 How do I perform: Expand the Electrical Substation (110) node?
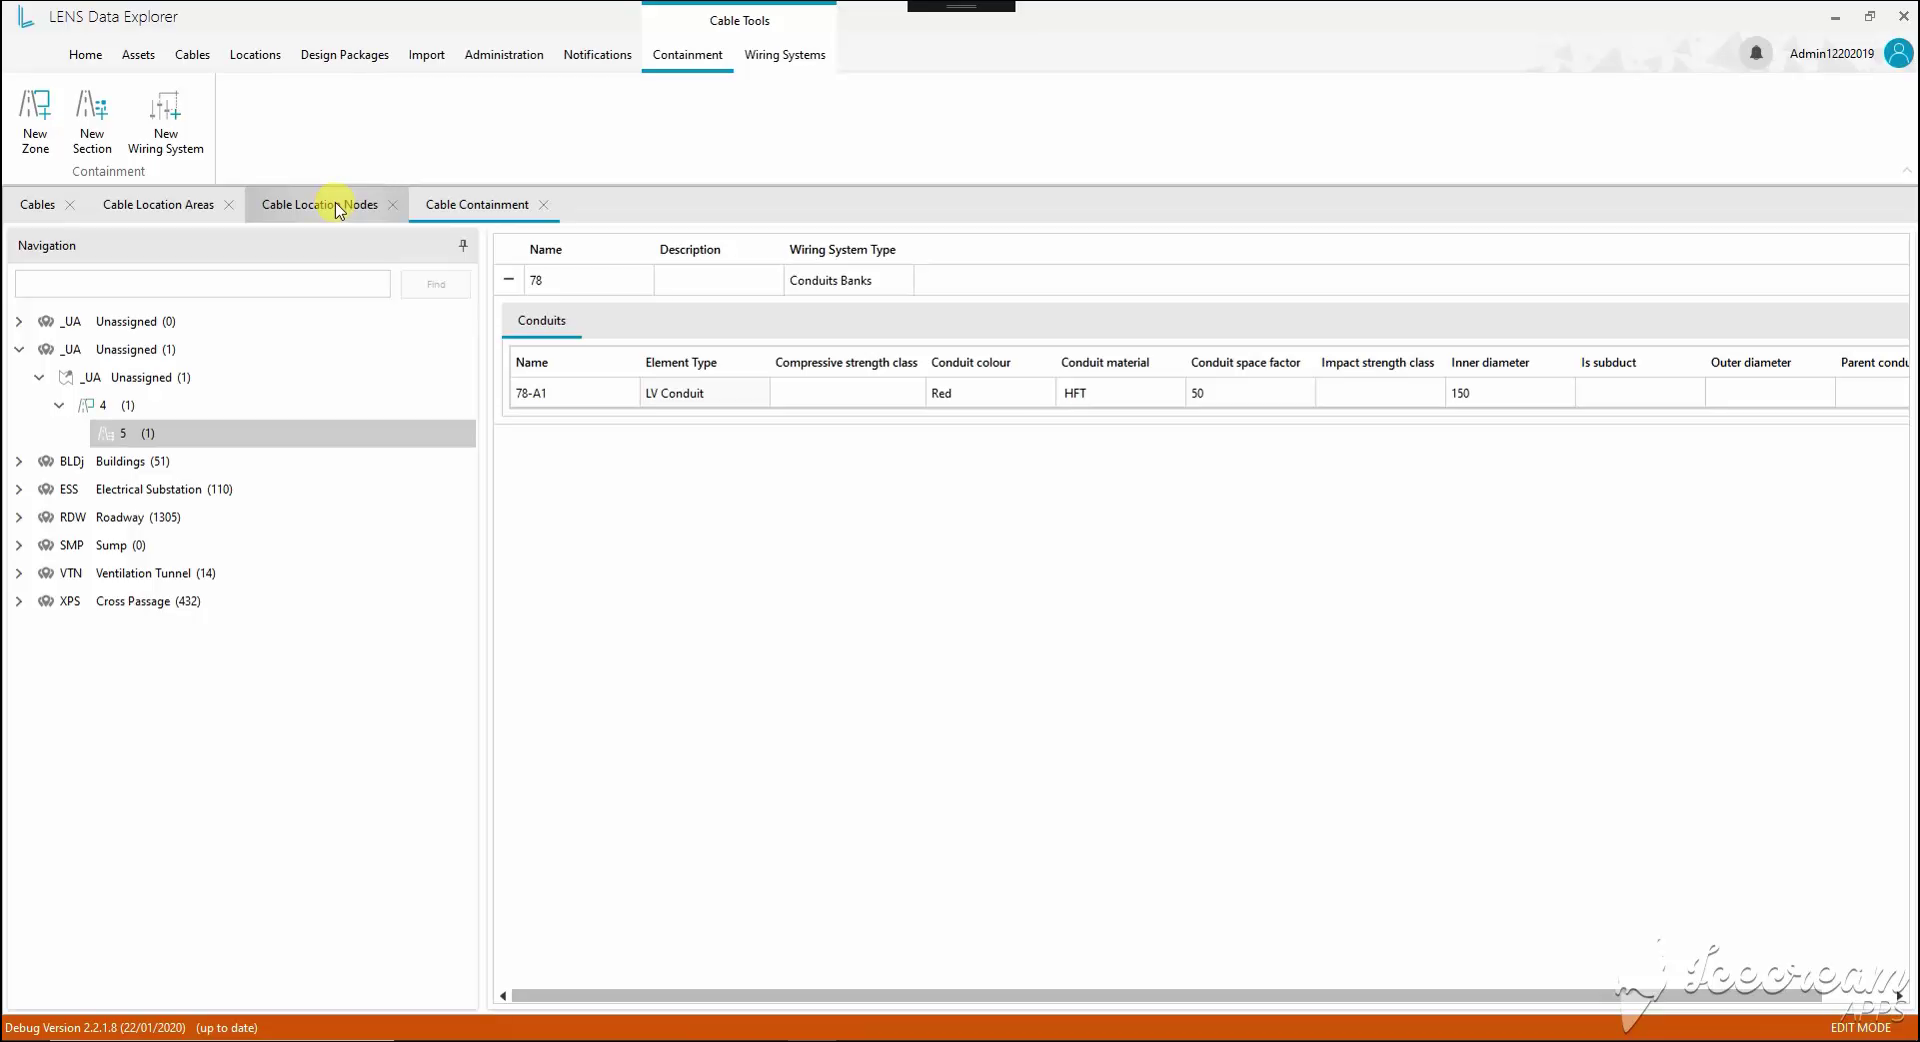pos(19,489)
